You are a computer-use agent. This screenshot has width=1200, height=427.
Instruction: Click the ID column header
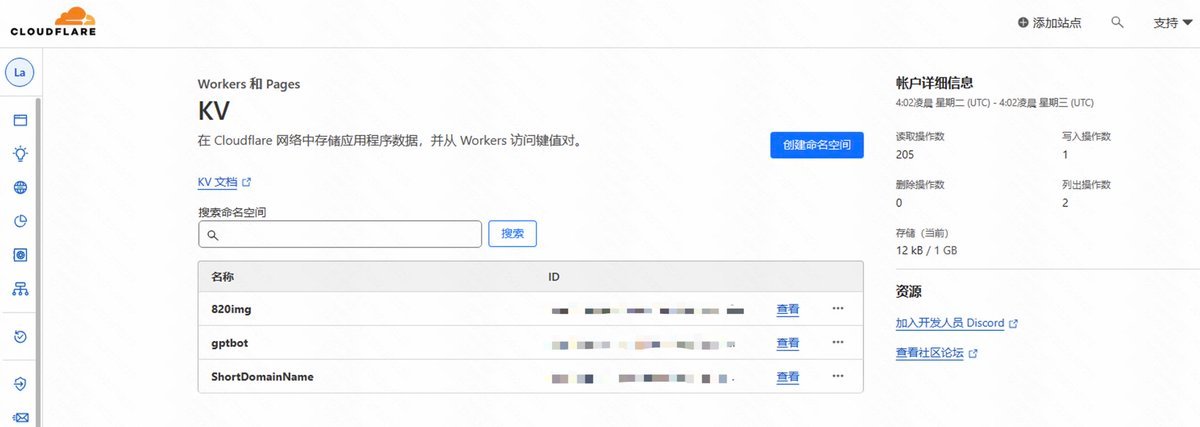(553, 276)
